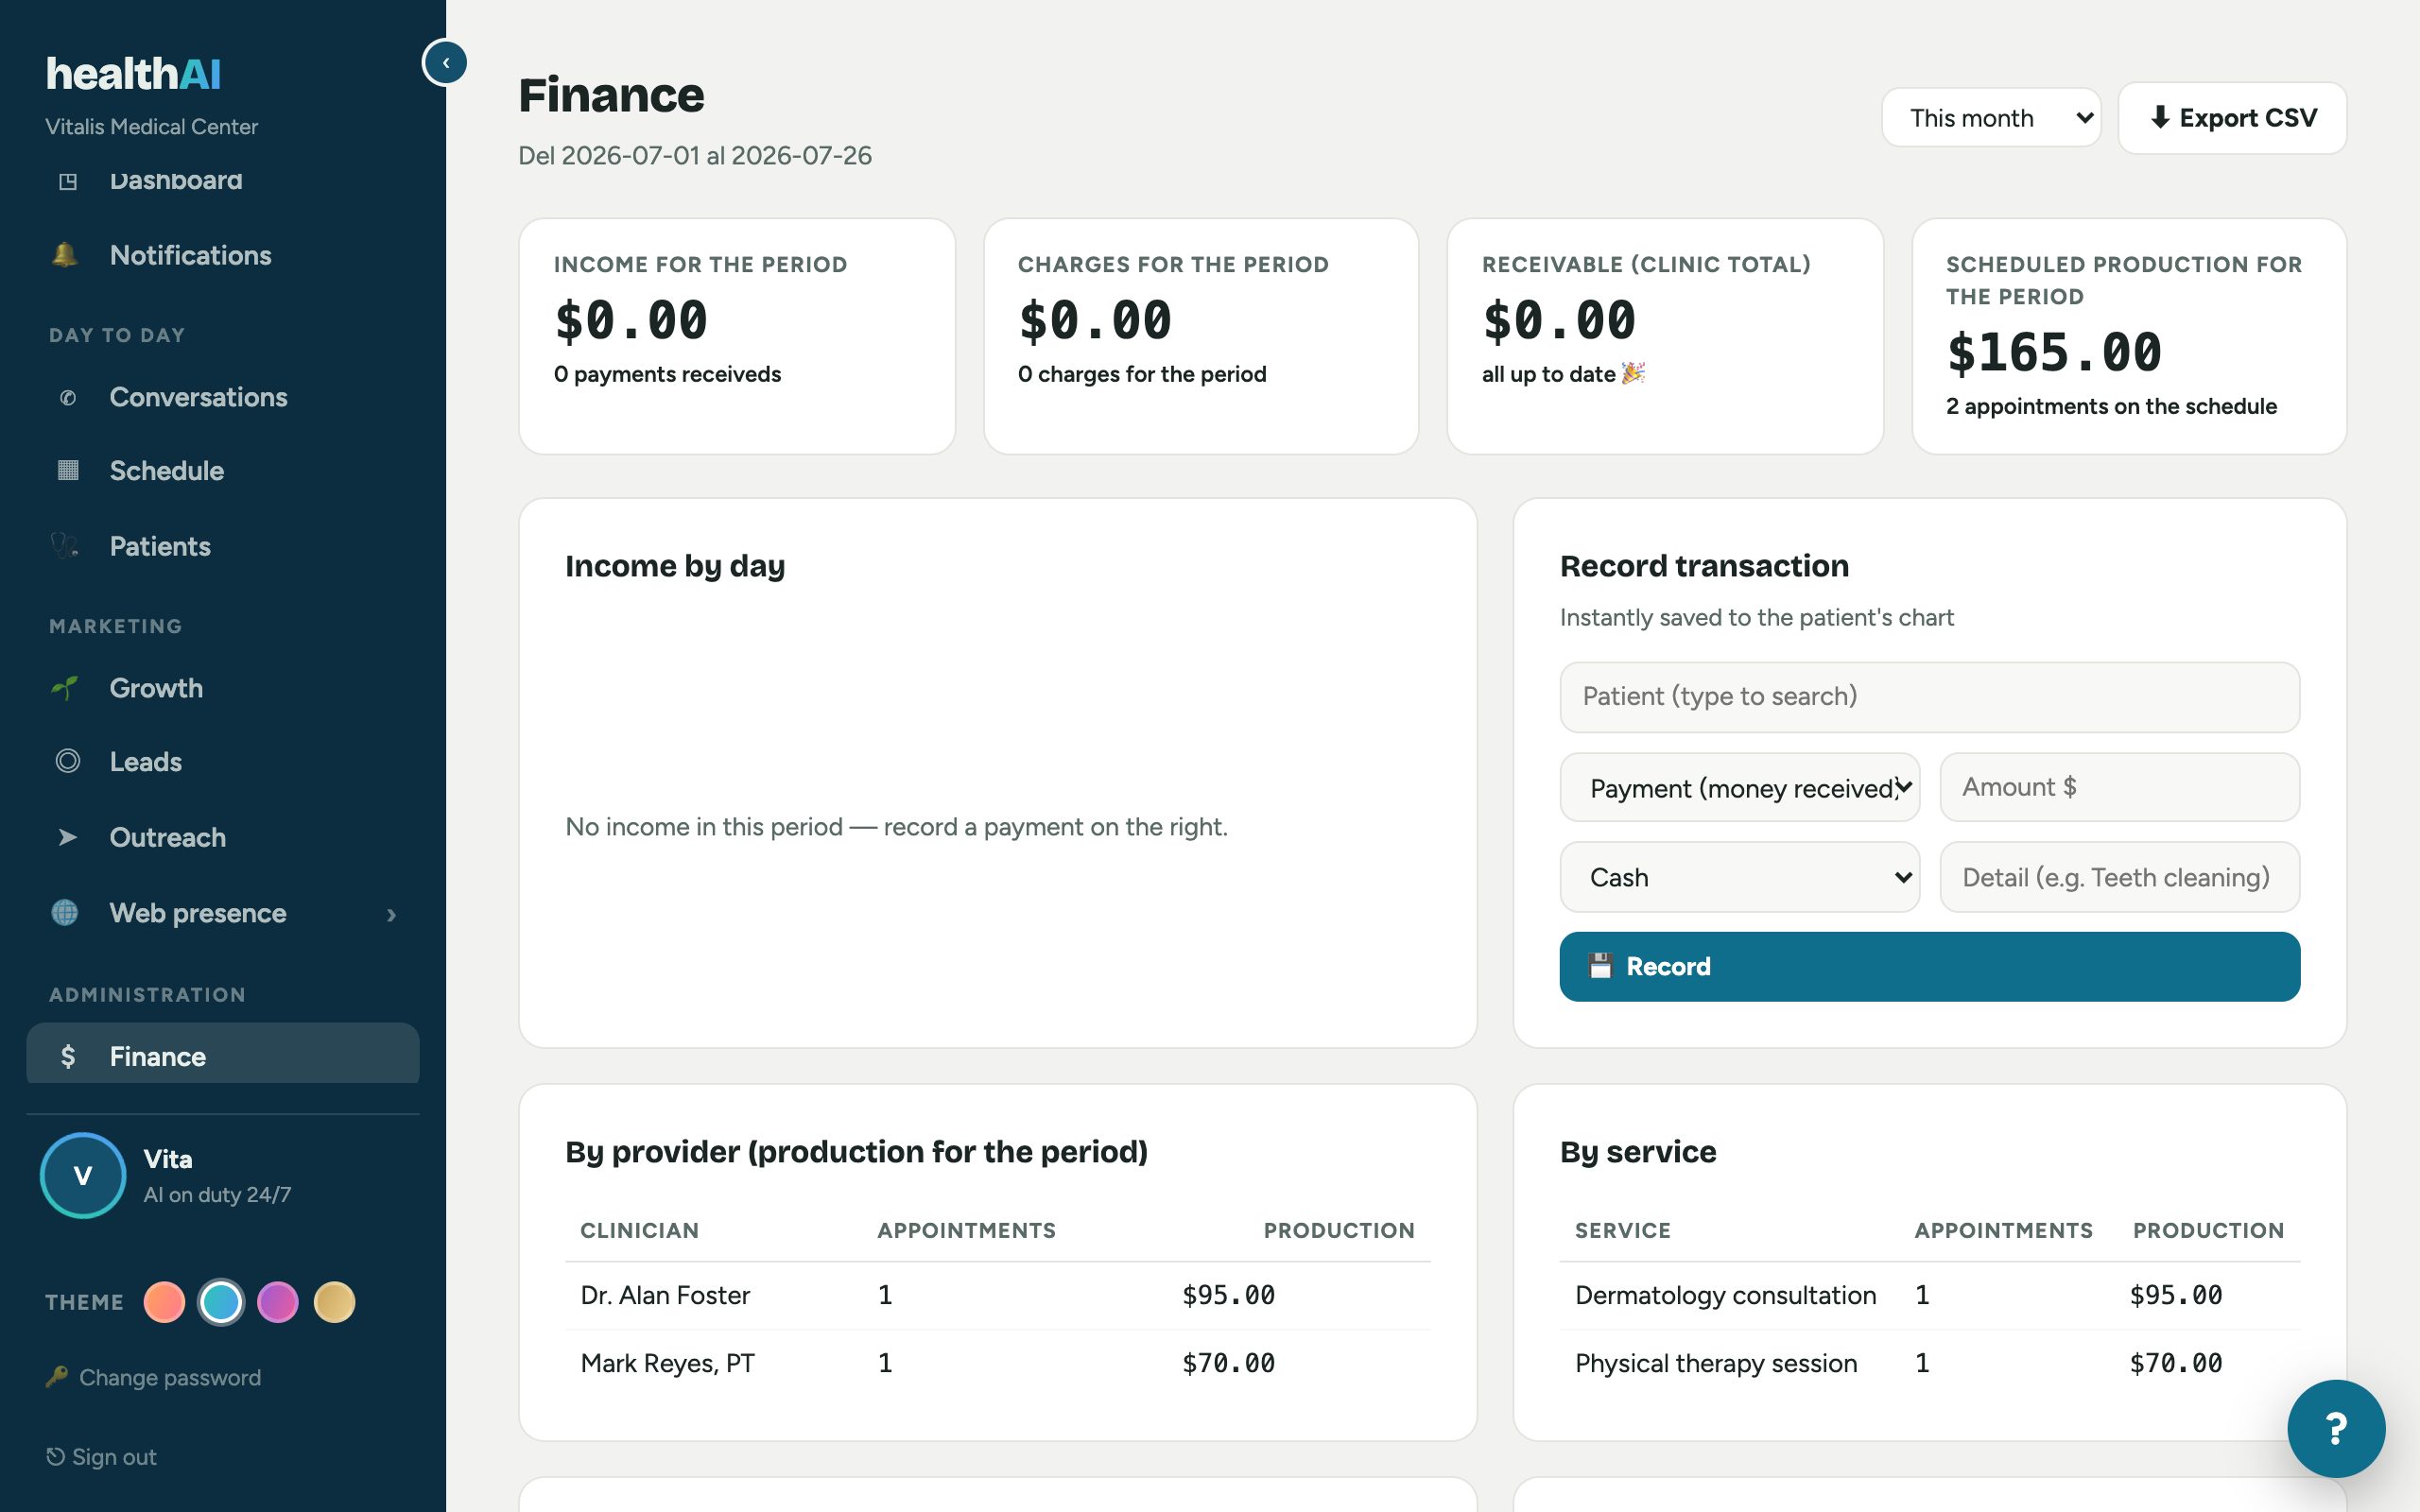The height and width of the screenshot is (1512, 2420).
Task: Open Outreach section
Action: [x=223, y=837]
